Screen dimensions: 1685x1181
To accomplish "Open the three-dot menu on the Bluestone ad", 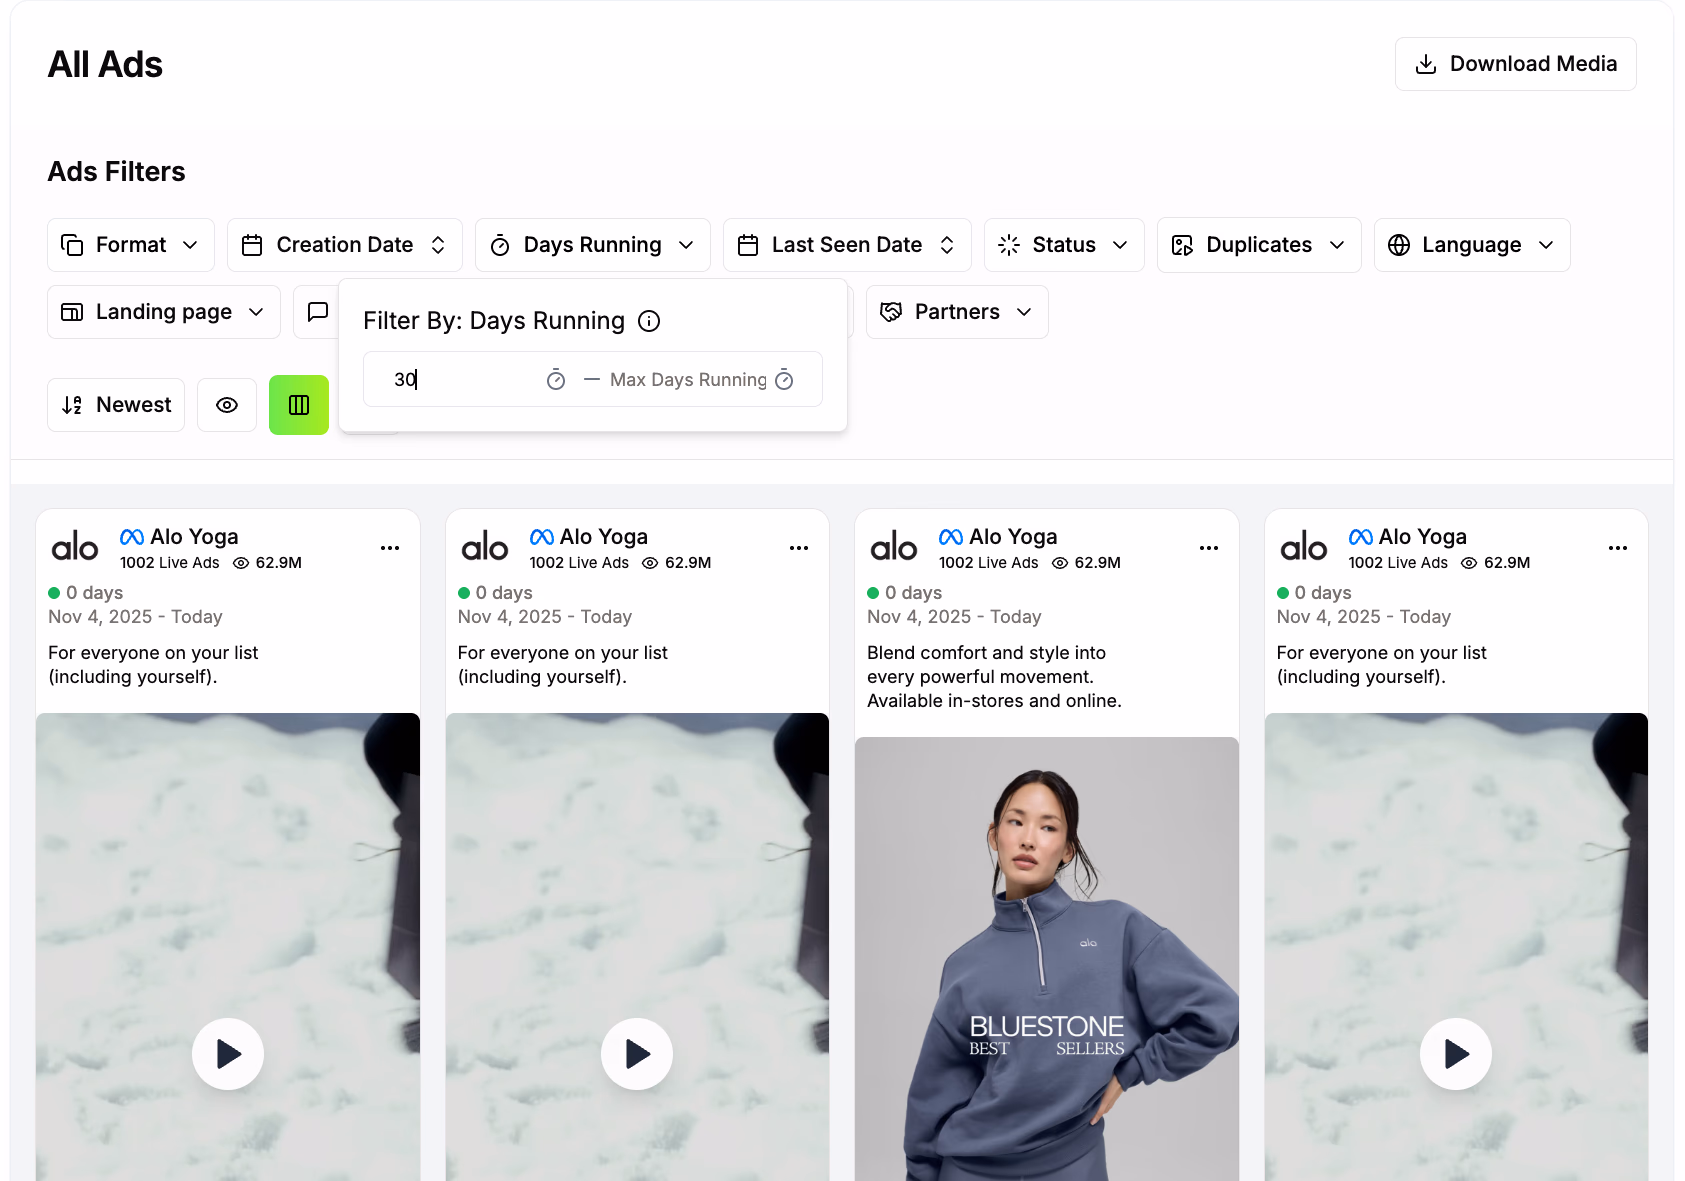I will click(x=1208, y=548).
